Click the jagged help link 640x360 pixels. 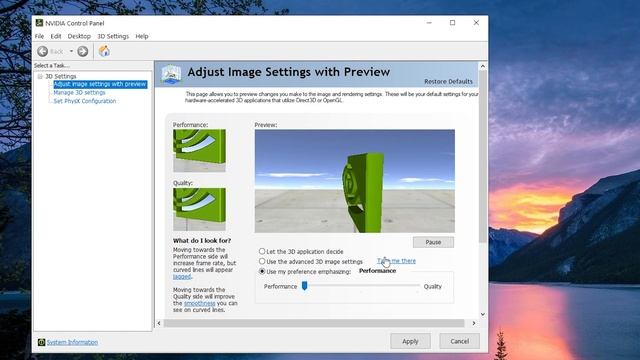[182, 277]
